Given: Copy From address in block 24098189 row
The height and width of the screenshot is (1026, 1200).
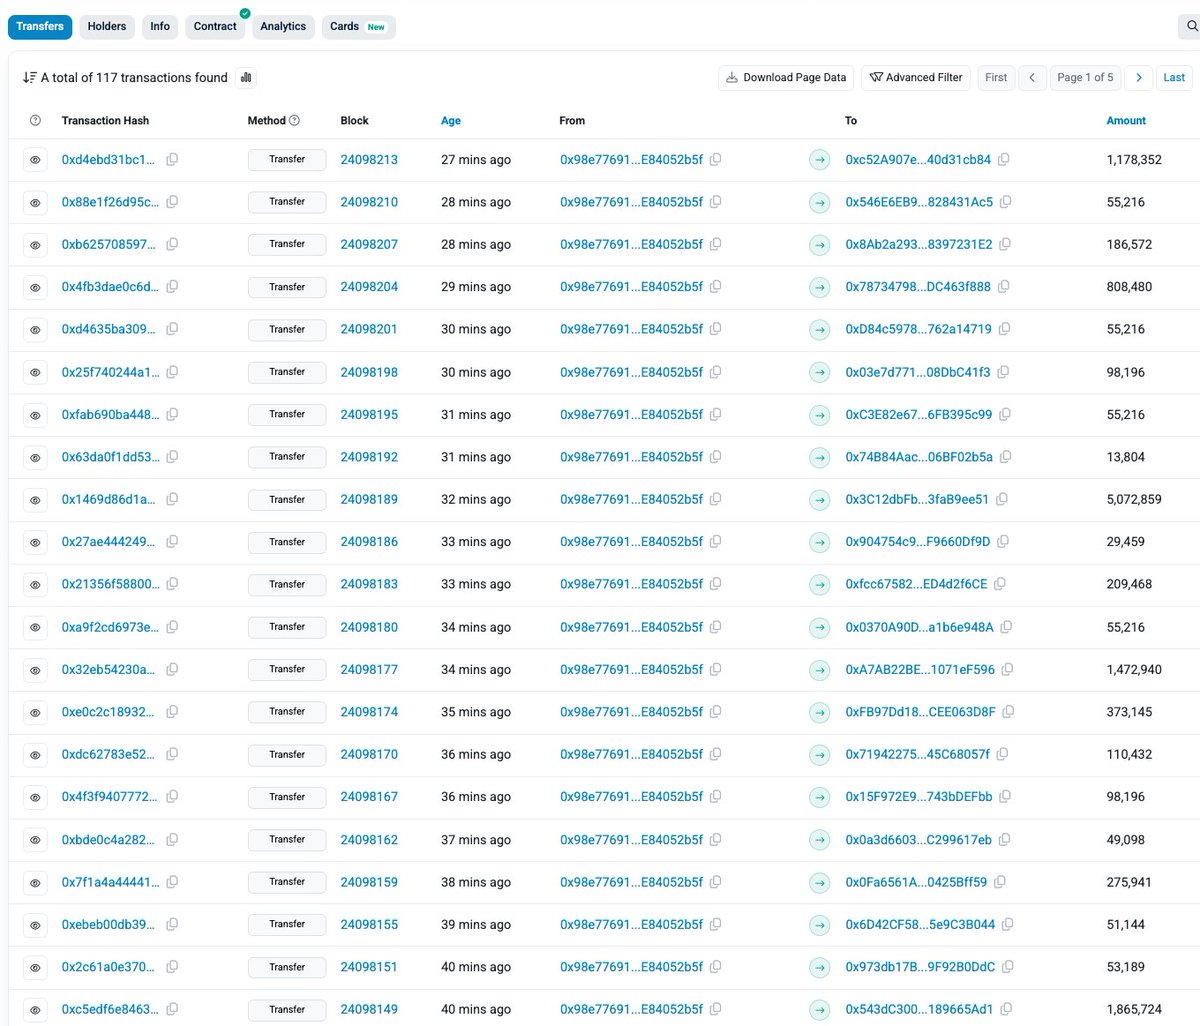Looking at the screenshot, I should pos(716,499).
